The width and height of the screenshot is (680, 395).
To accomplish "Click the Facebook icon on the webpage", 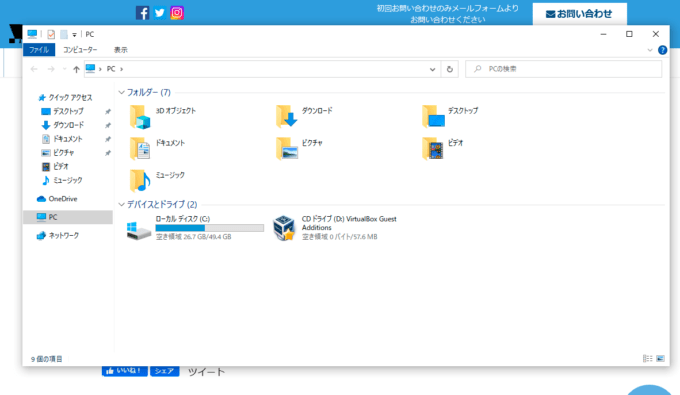I will [x=142, y=13].
